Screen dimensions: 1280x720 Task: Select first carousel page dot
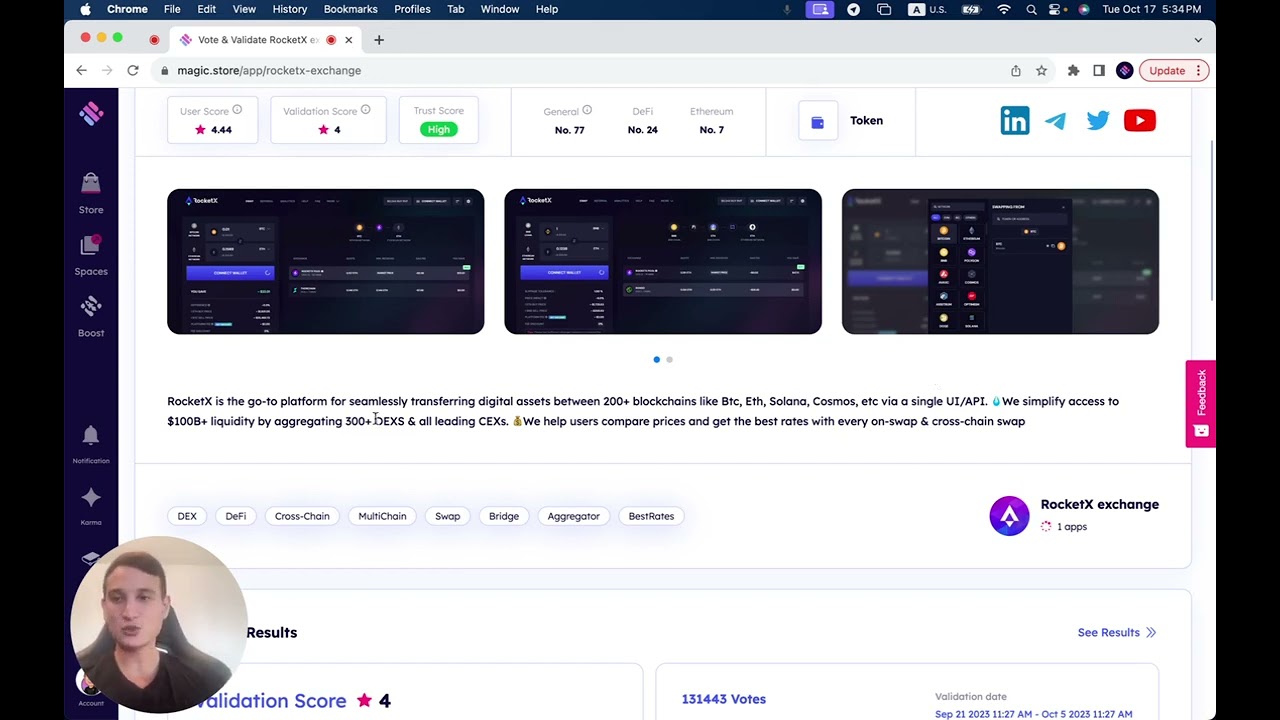point(656,359)
